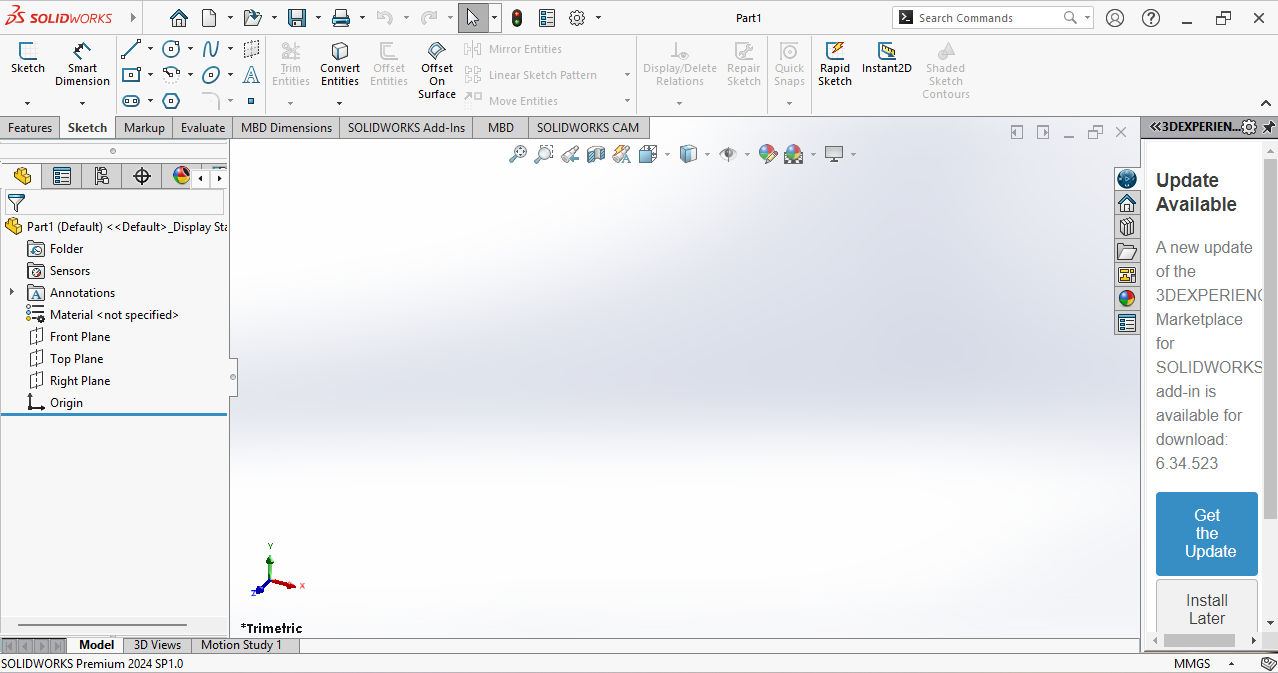Open the FeatureManager Design Tree tab
1278x673 pixels.
click(22, 177)
